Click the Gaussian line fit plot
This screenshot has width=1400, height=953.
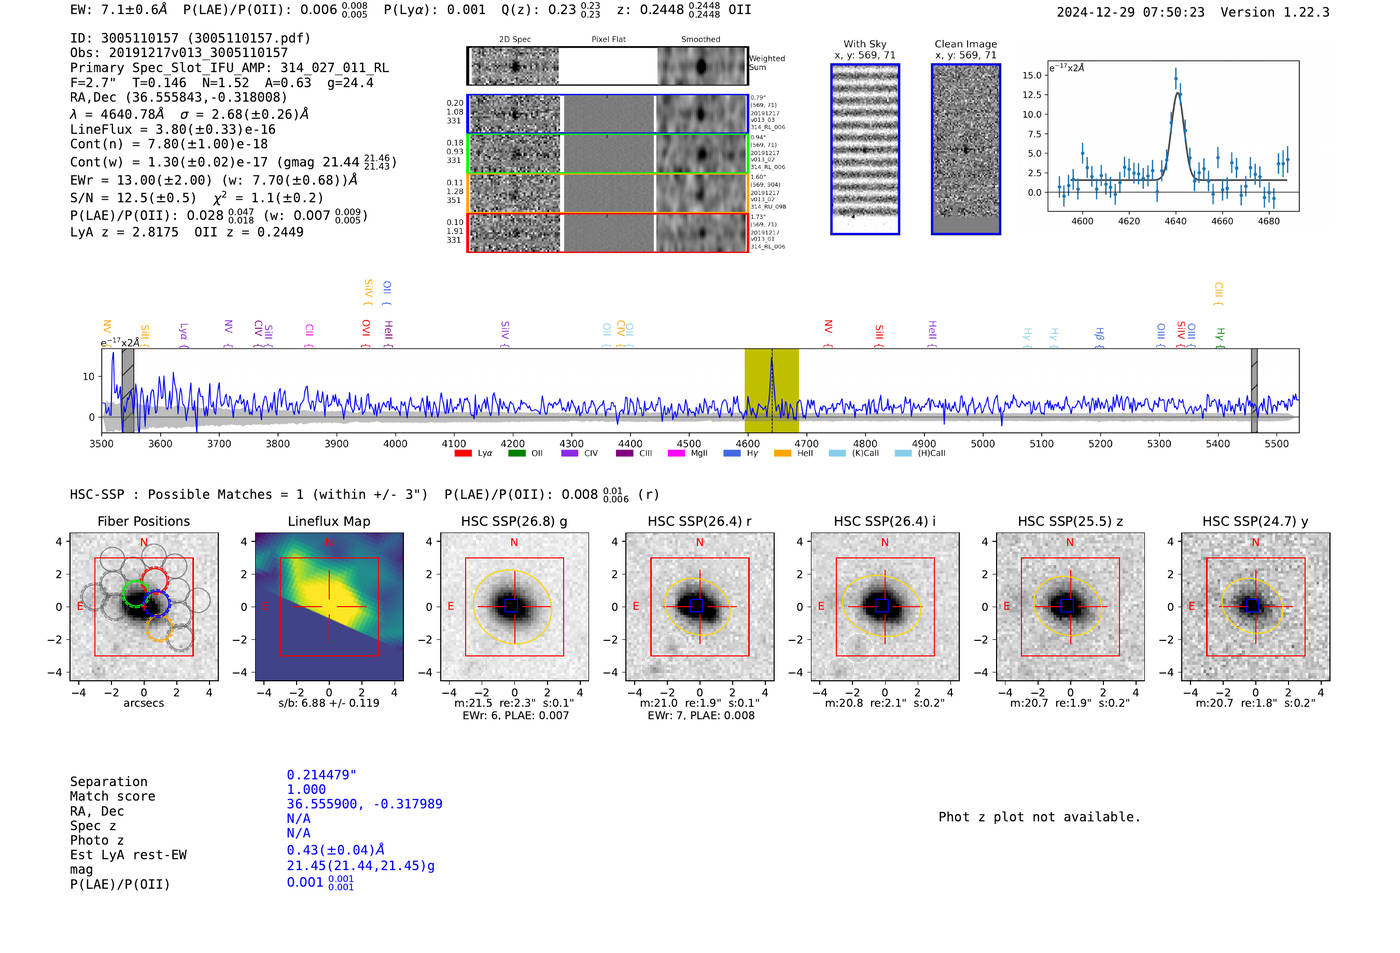(x=1172, y=136)
